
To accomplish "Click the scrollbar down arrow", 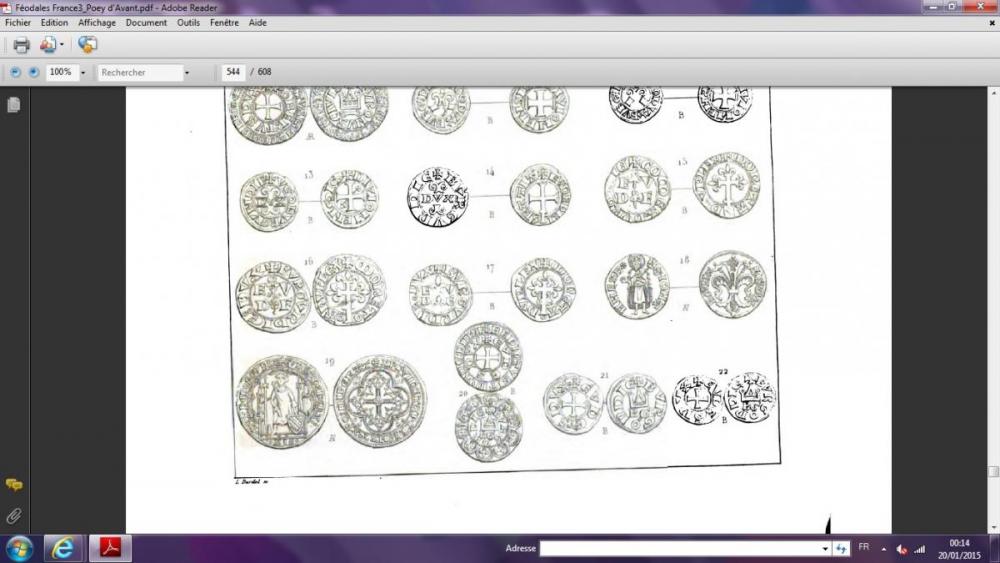I will tap(993, 528).
